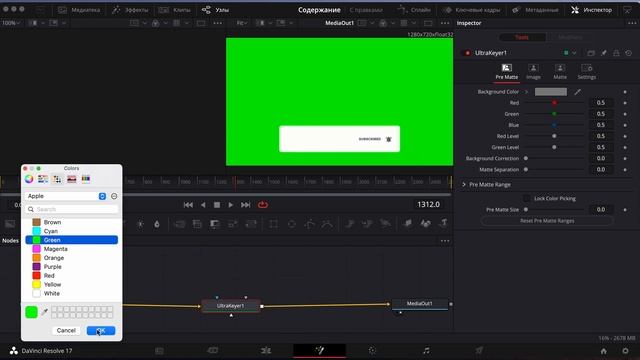Open Inspector panel options three dots

[x=632, y=23]
